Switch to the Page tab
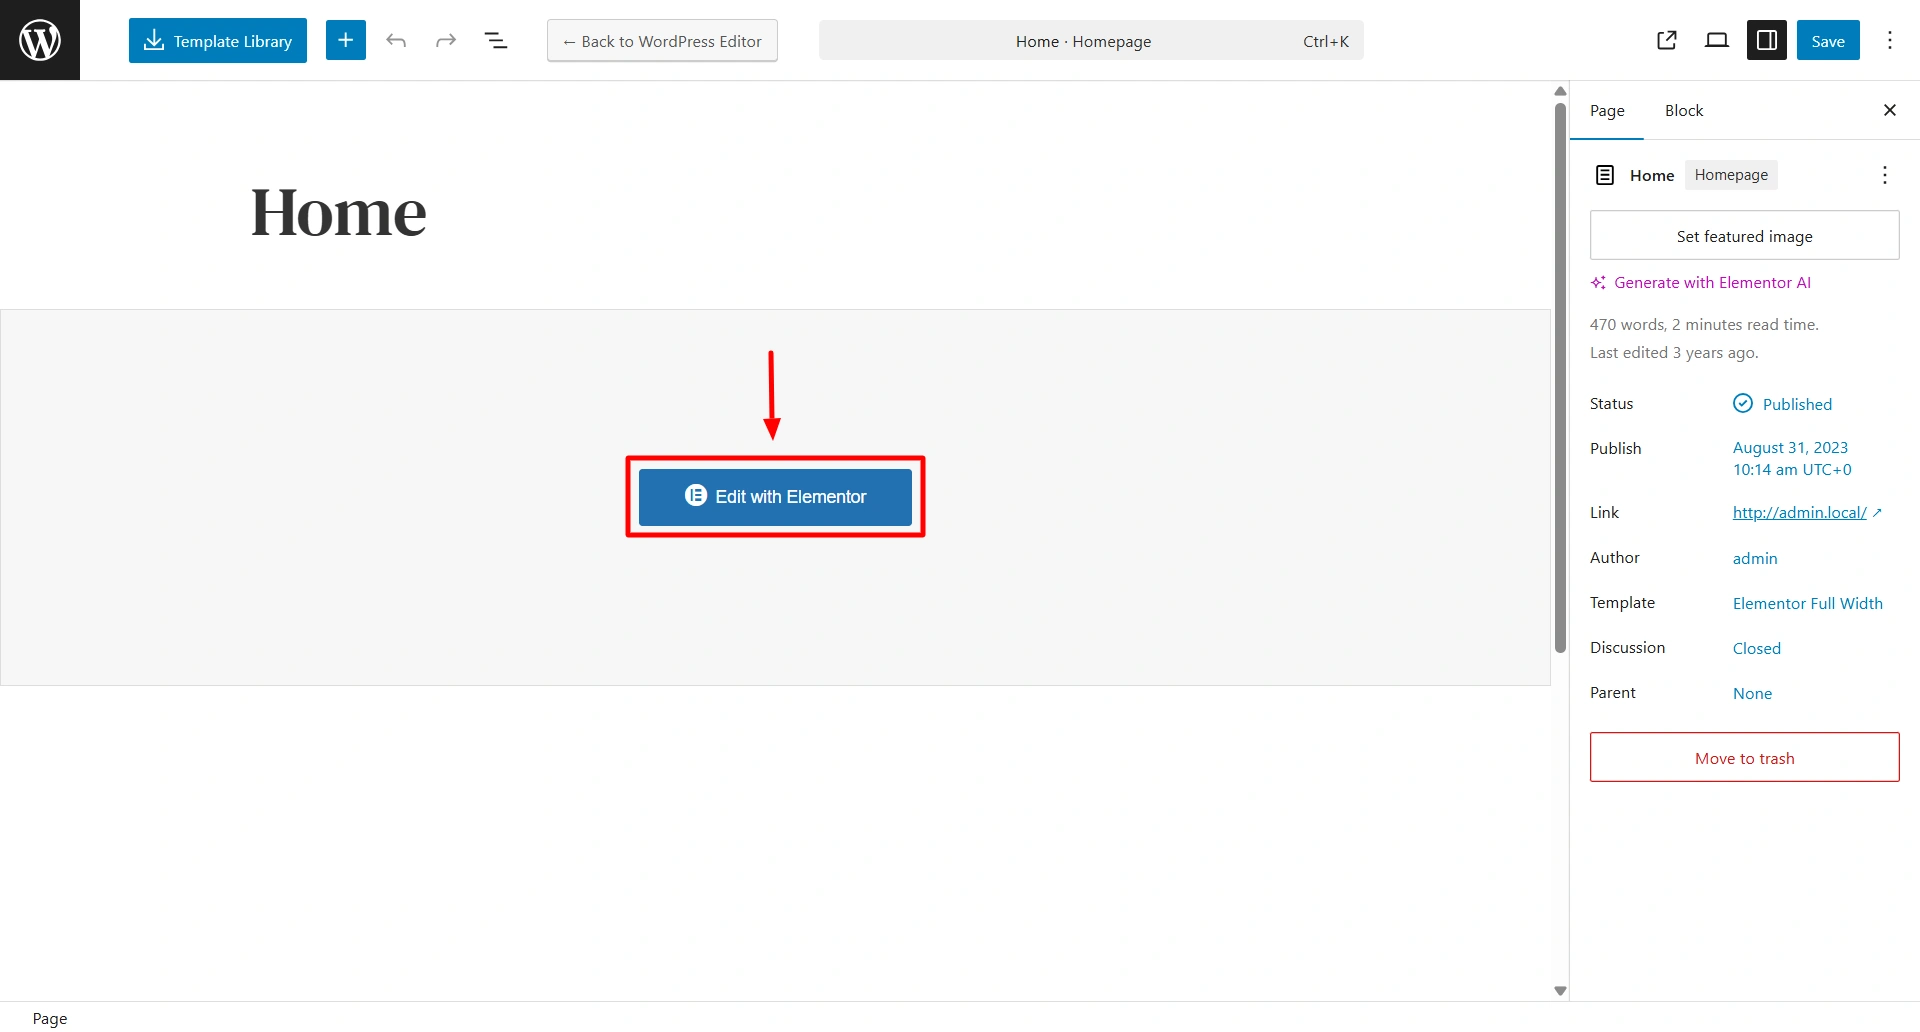The image size is (1920, 1032). tap(1607, 110)
